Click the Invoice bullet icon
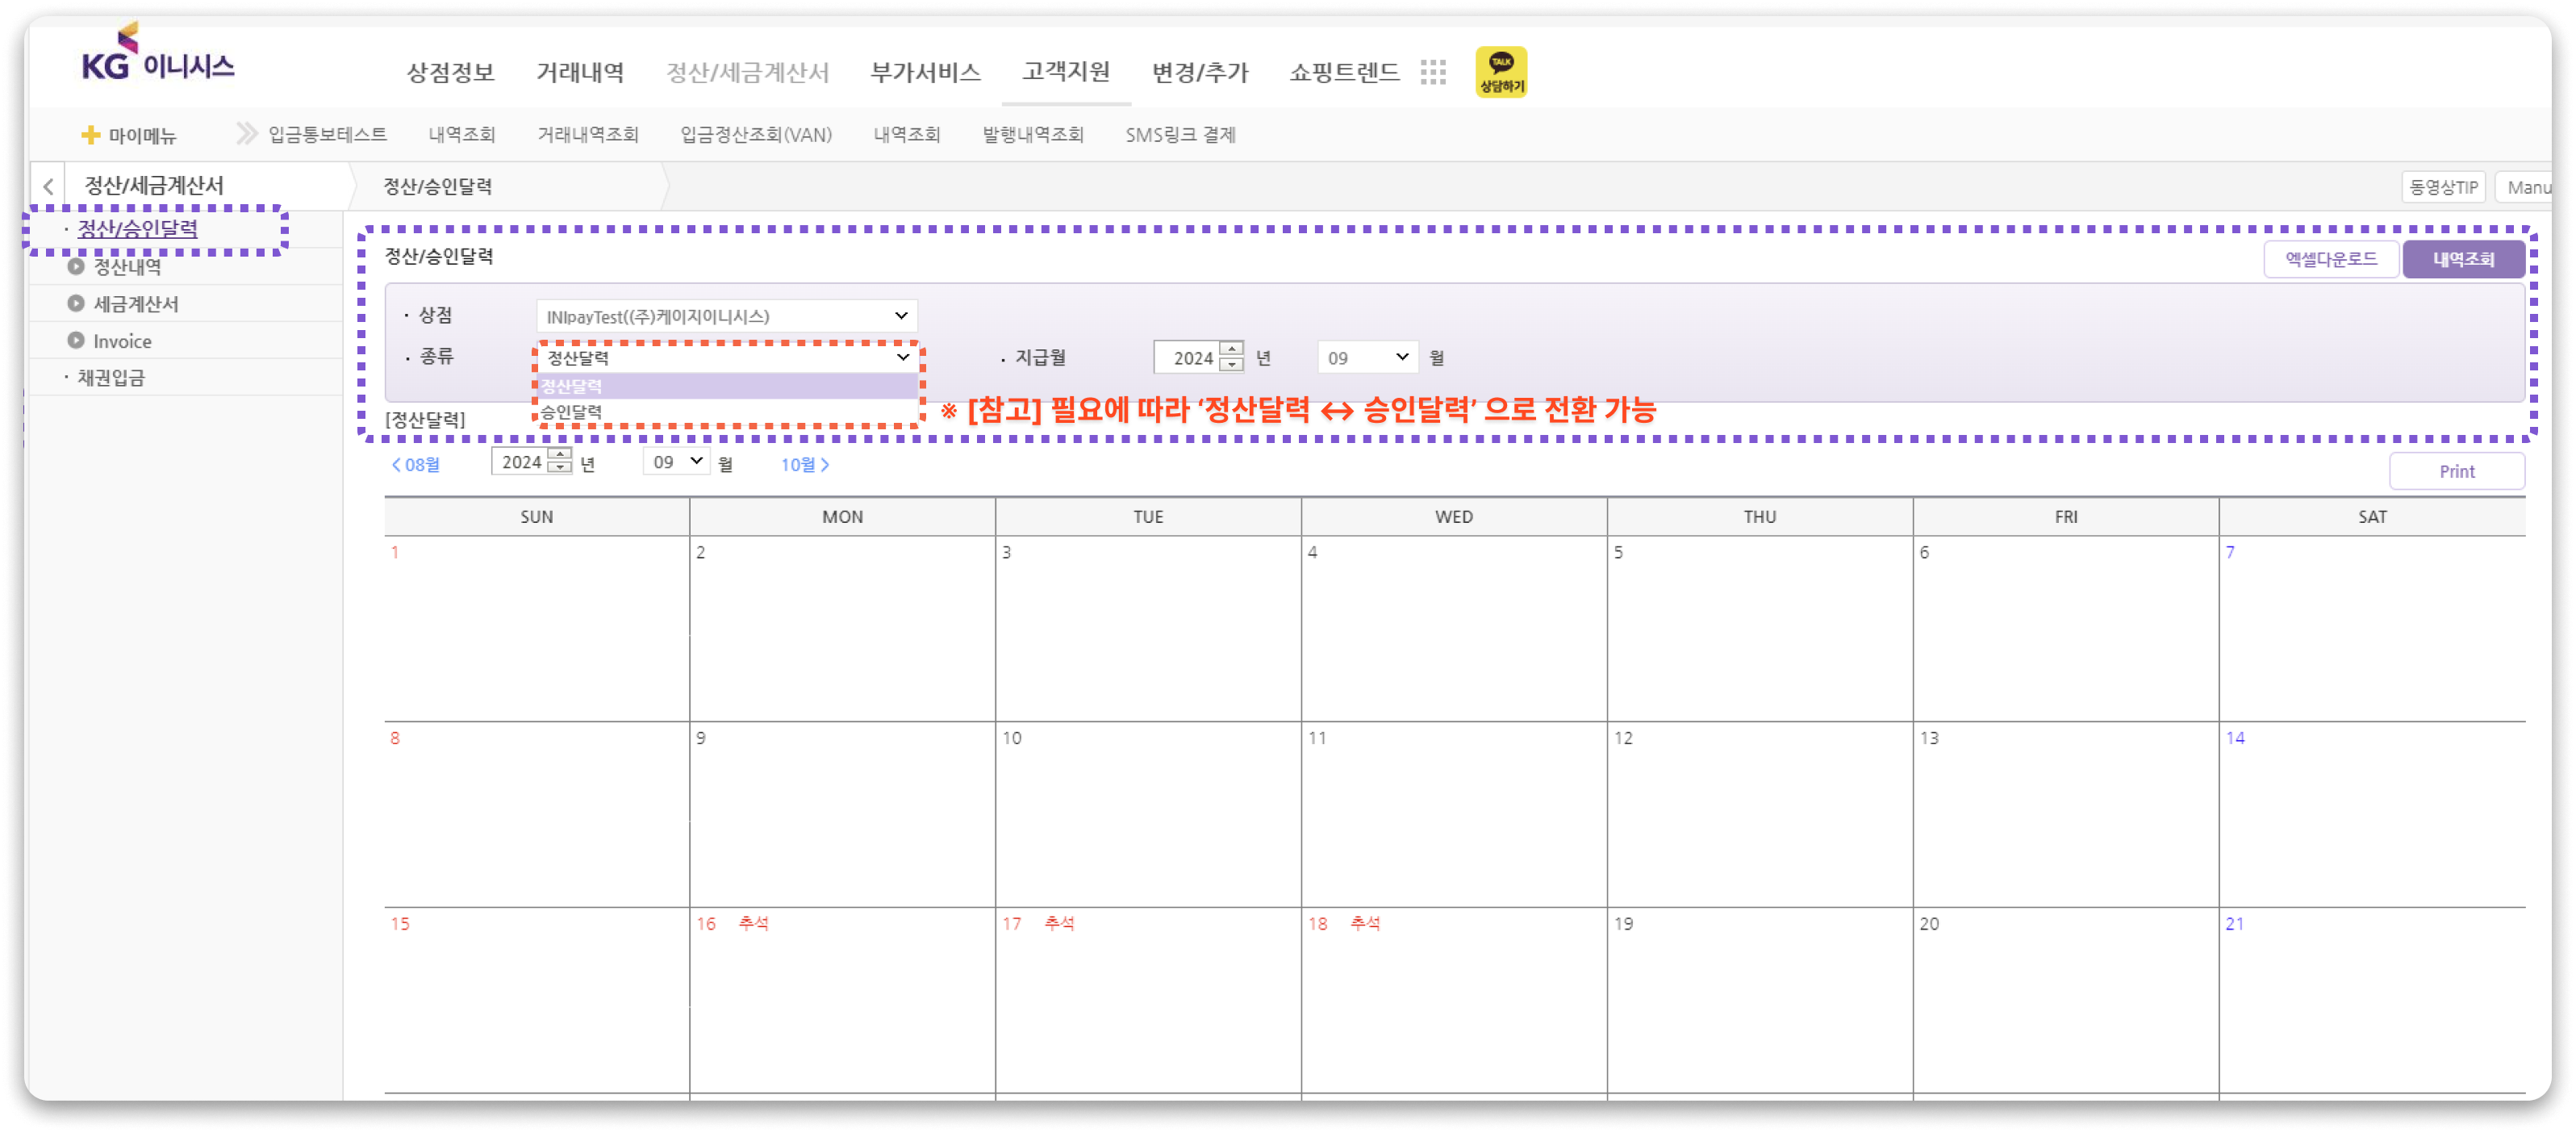Screen dimensions: 2576x1133 tap(76, 340)
